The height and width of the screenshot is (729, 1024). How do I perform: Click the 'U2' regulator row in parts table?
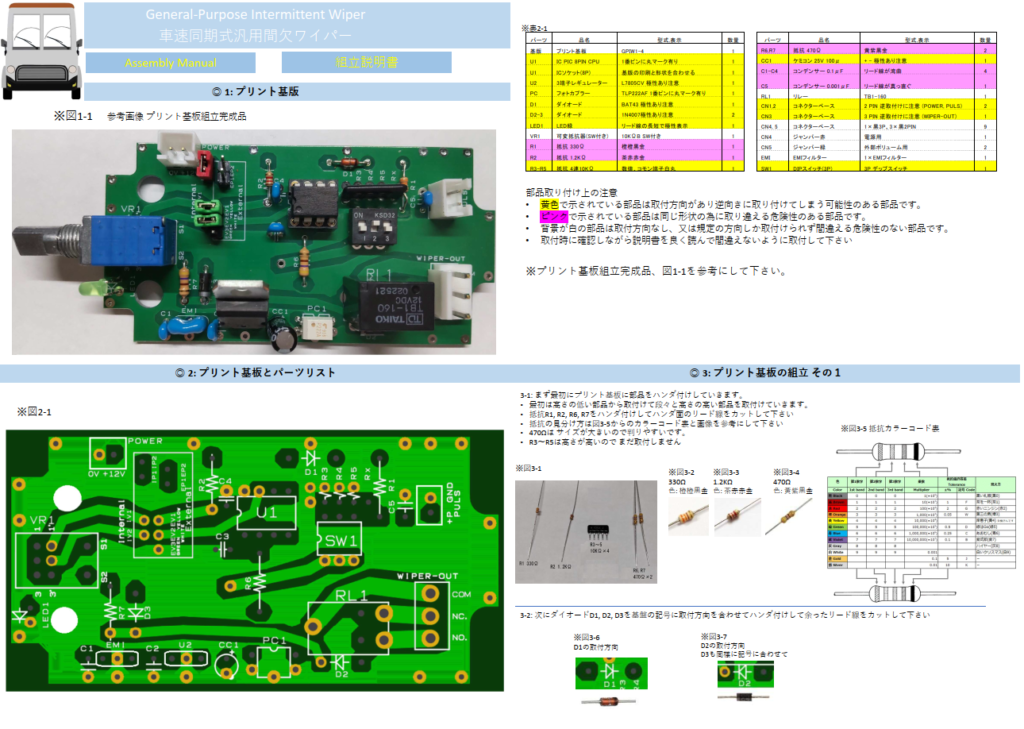pos(634,83)
